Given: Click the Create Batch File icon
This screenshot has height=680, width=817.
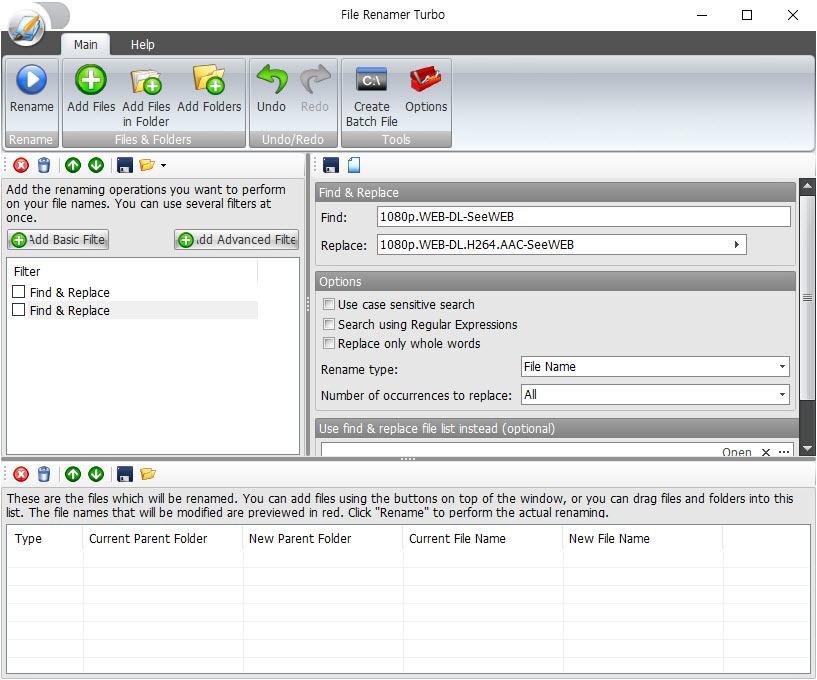Looking at the screenshot, I should click(x=371, y=80).
